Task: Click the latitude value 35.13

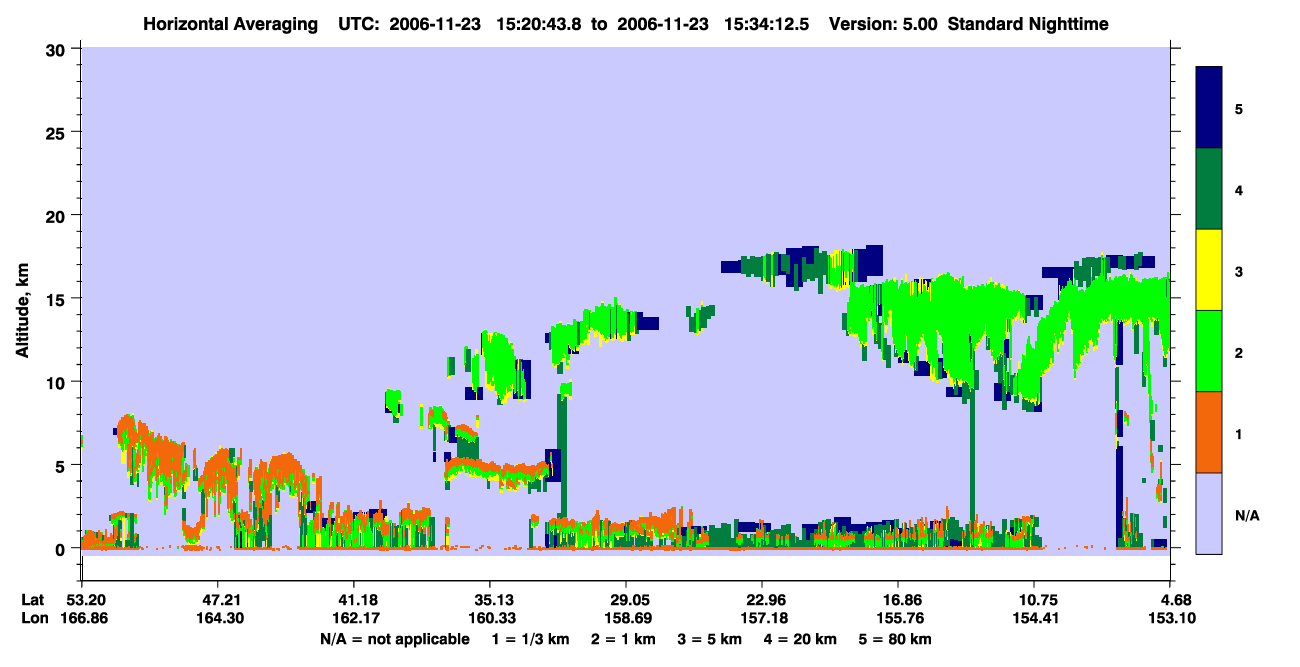Action: 490,600
